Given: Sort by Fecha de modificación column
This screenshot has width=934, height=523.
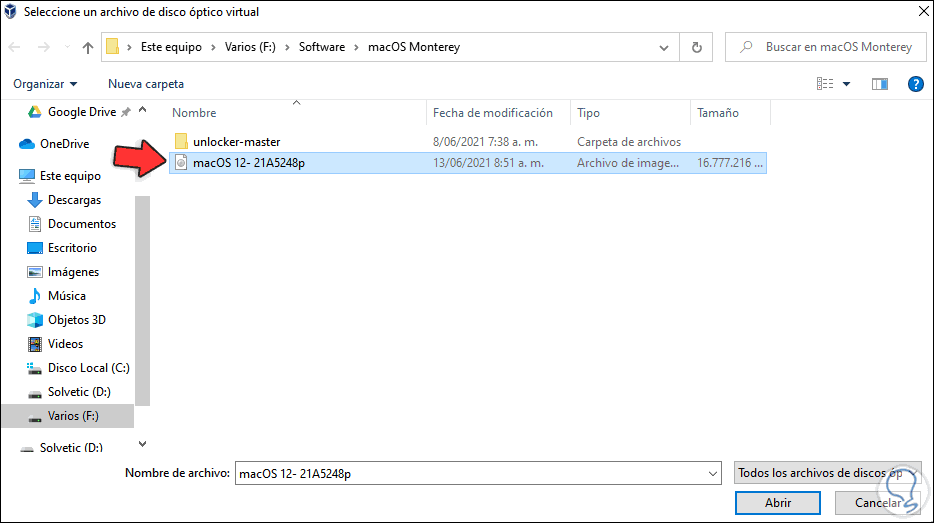Looking at the screenshot, I should (493, 113).
